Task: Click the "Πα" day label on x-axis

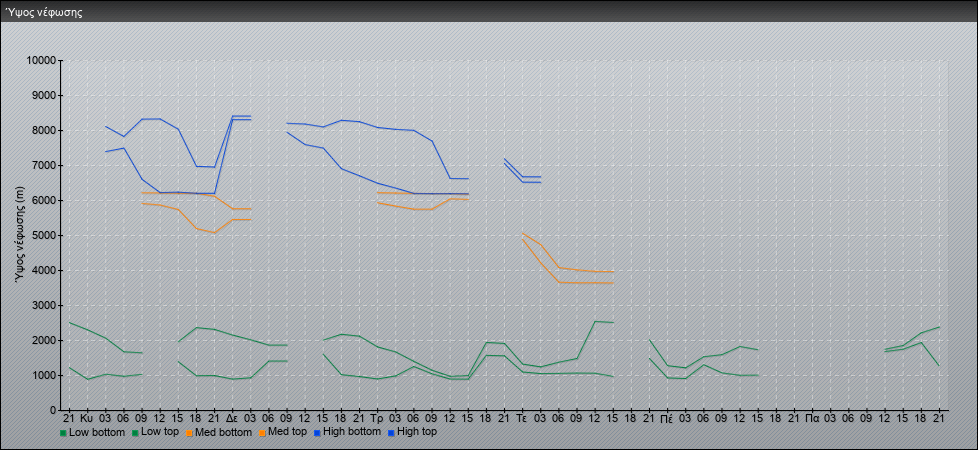Action: 812,418
